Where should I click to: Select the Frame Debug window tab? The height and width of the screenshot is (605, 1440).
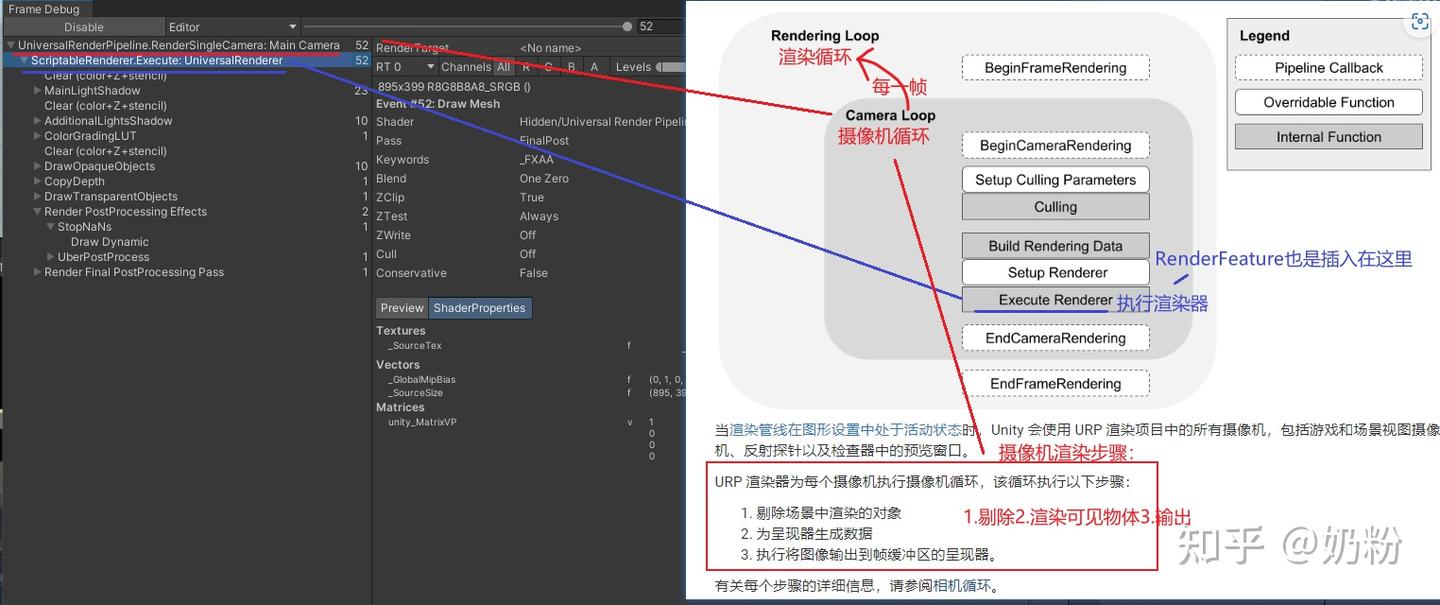click(x=42, y=8)
